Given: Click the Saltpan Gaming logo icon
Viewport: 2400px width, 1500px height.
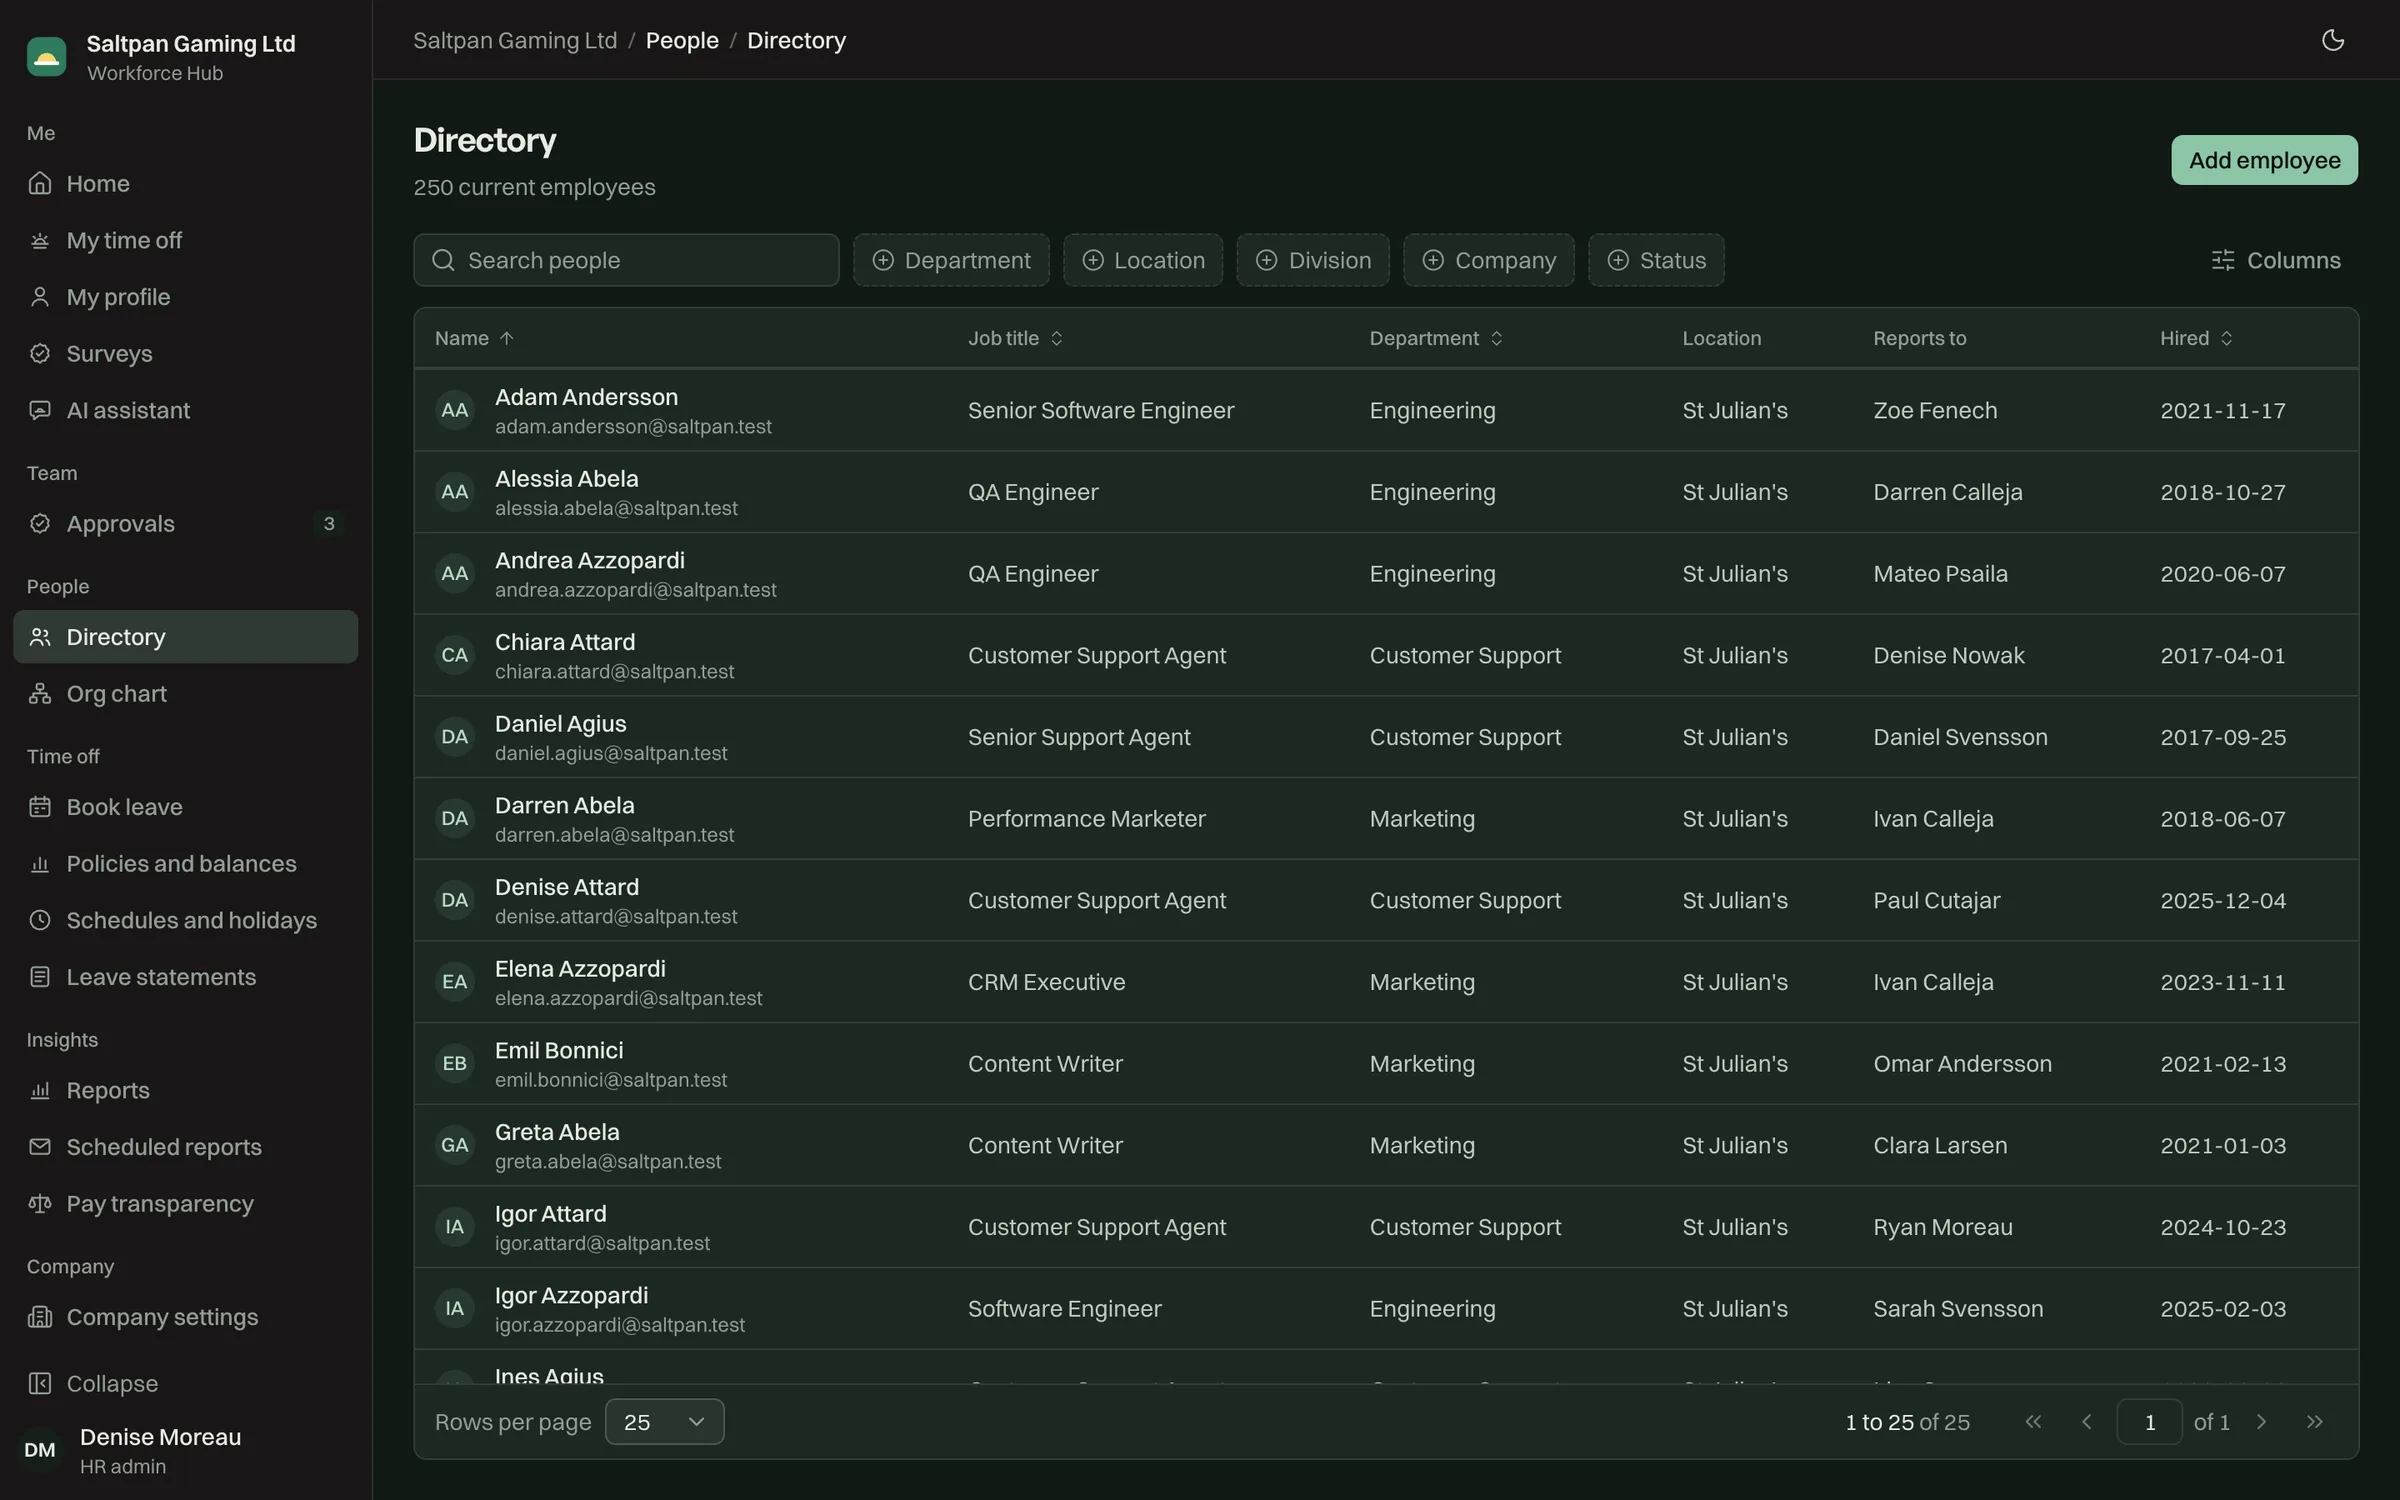Looking at the screenshot, I should [x=46, y=57].
